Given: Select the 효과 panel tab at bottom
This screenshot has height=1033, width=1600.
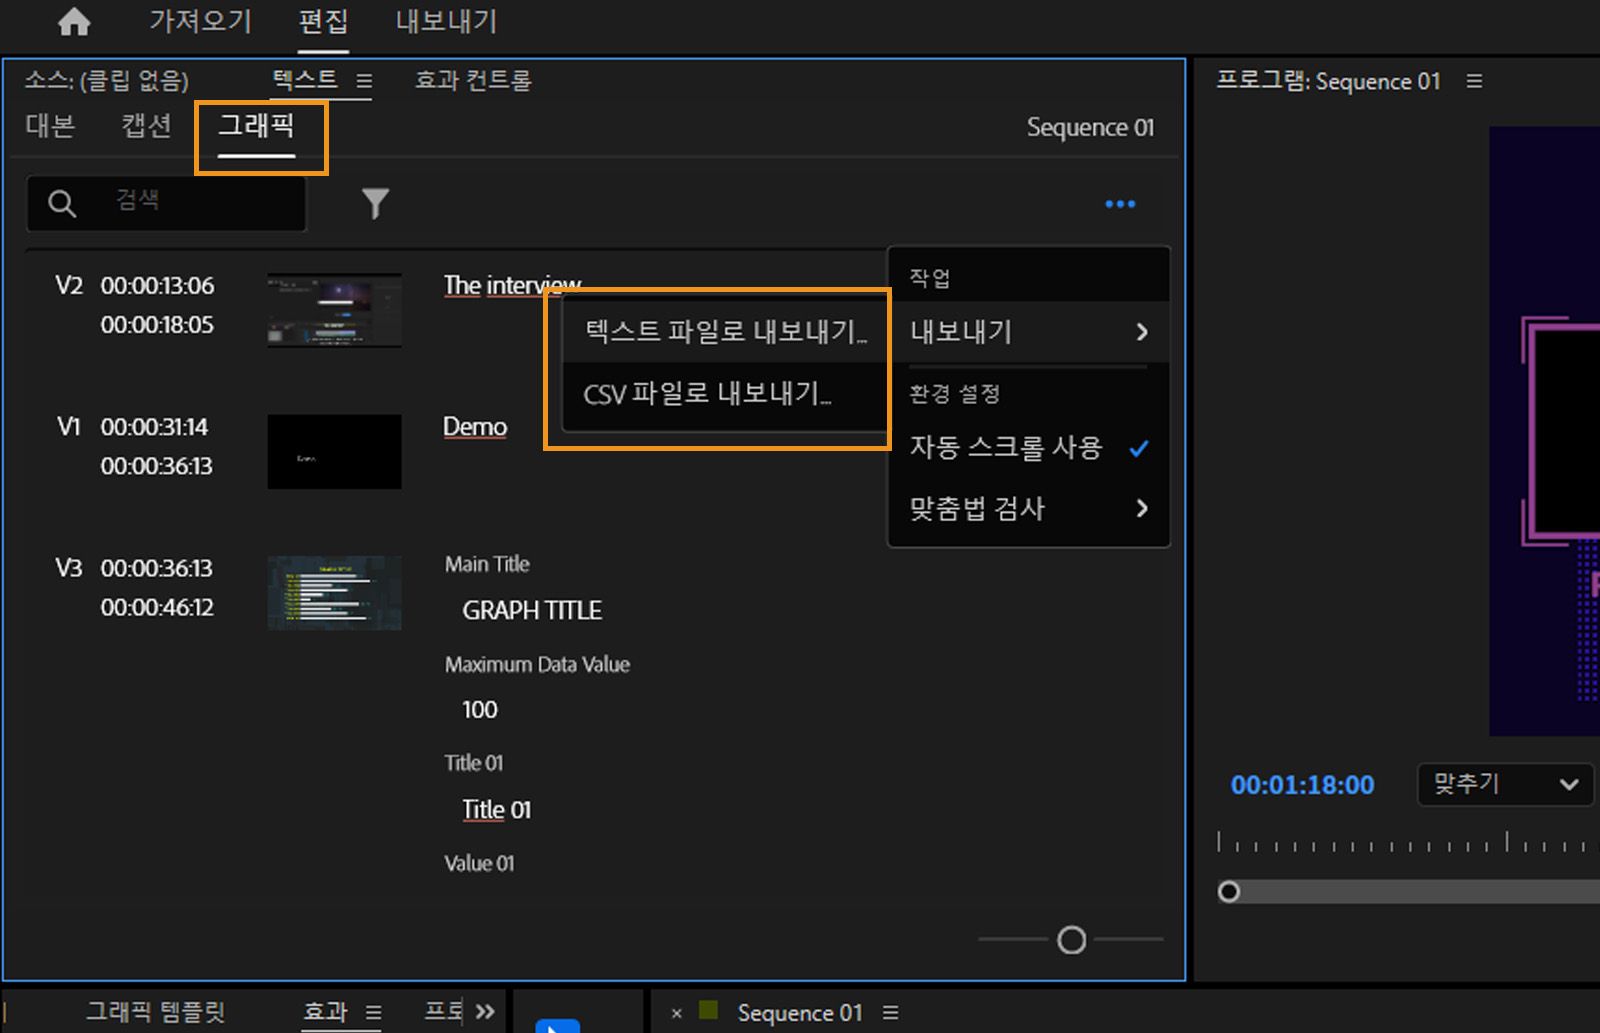Looking at the screenshot, I should click(325, 1012).
